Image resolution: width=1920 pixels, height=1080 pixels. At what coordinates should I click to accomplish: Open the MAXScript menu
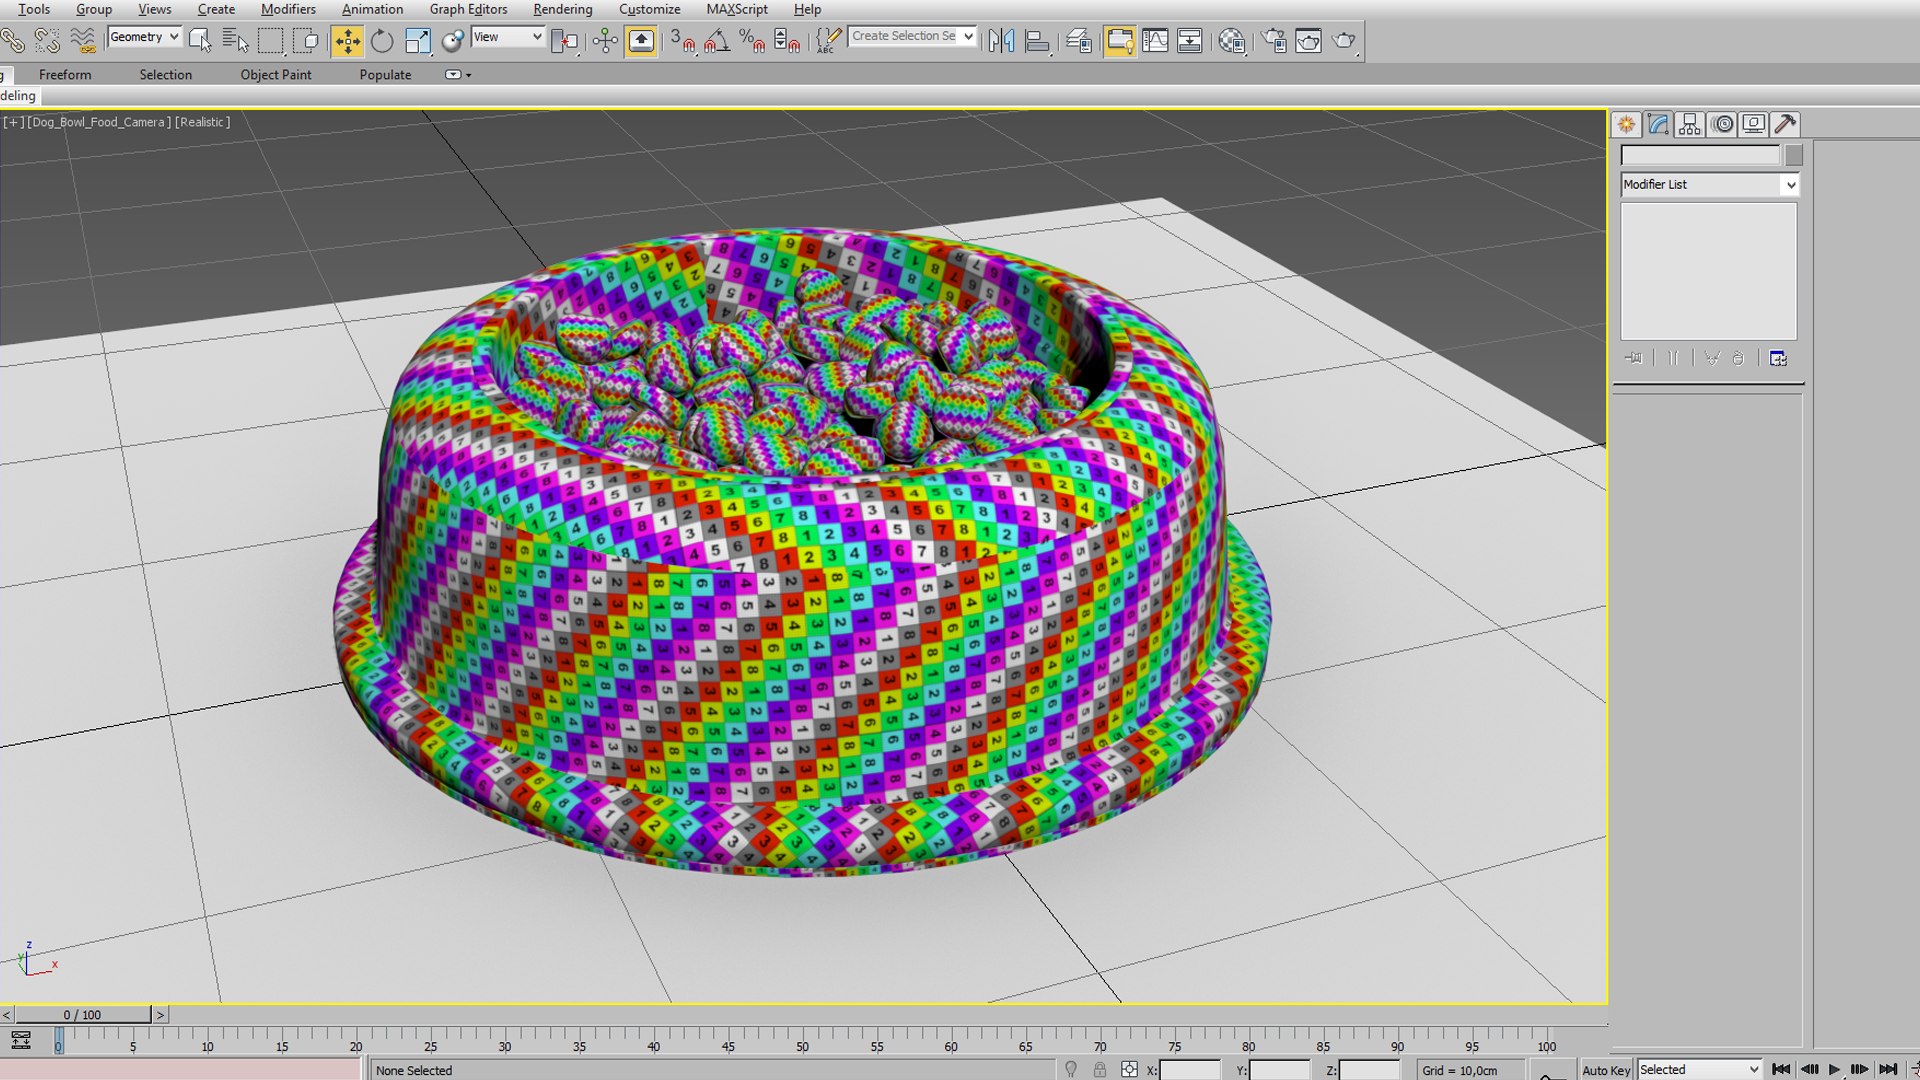click(736, 9)
